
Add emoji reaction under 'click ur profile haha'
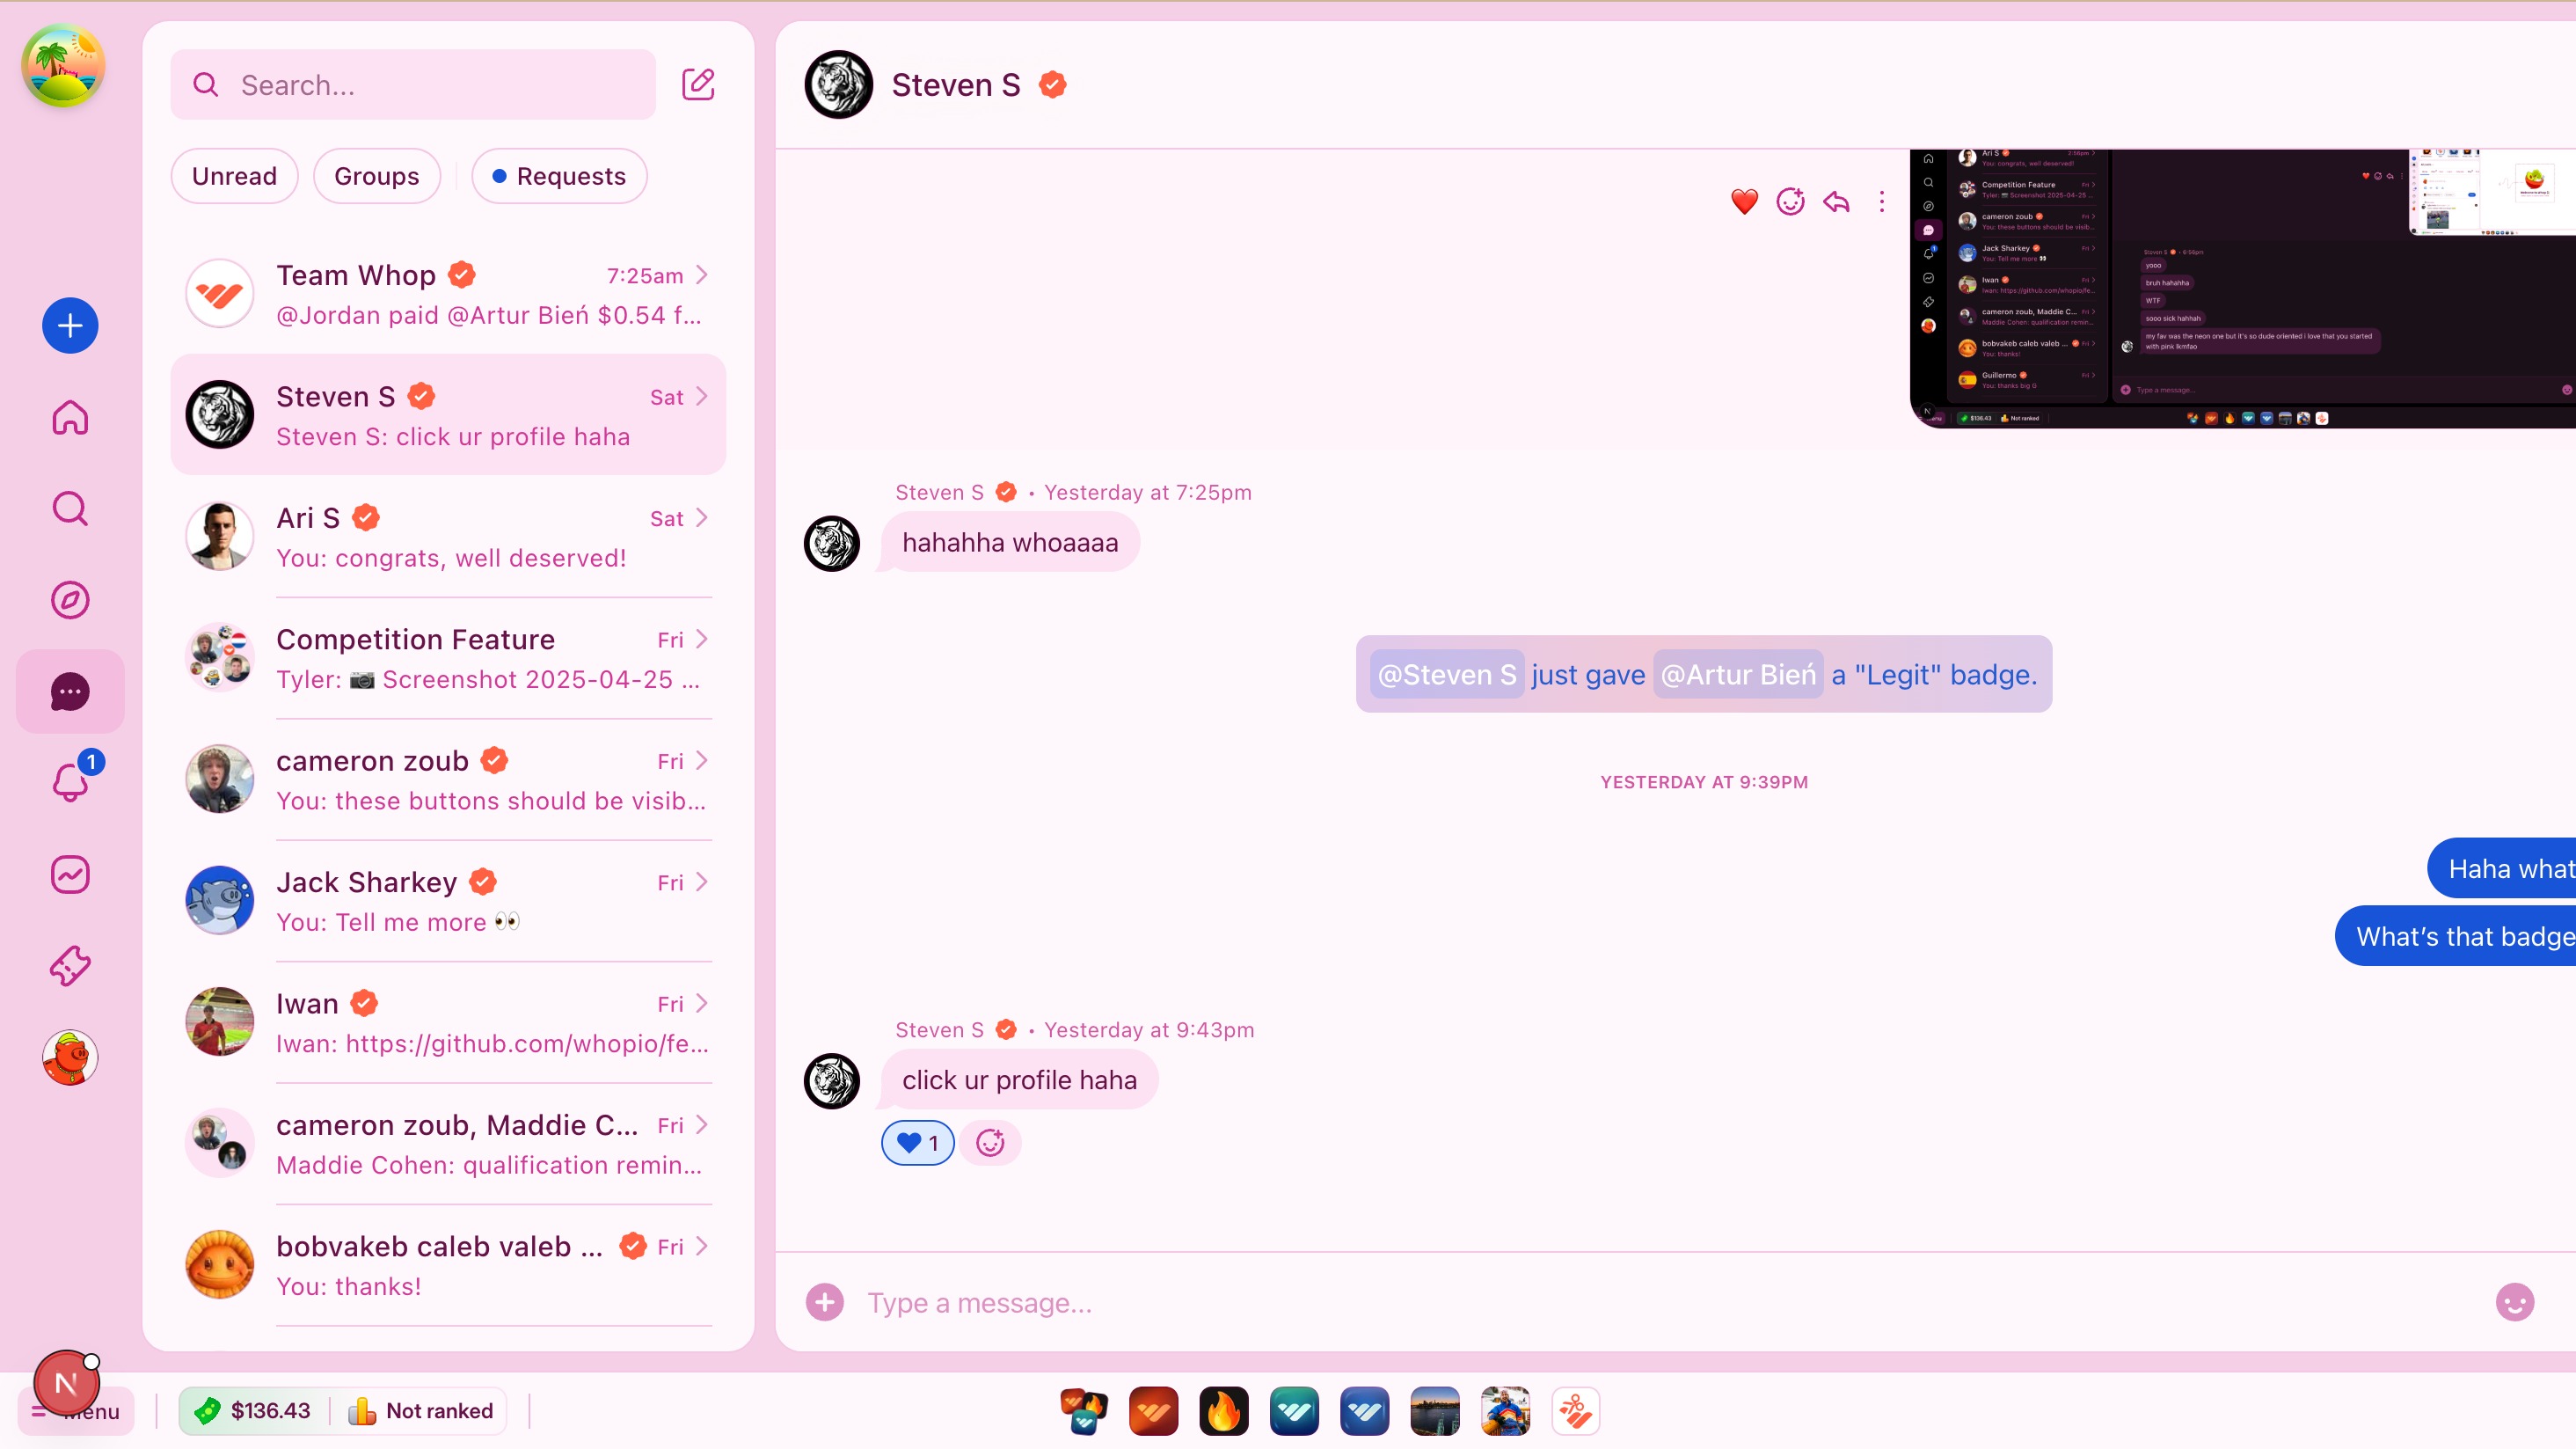(990, 1142)
